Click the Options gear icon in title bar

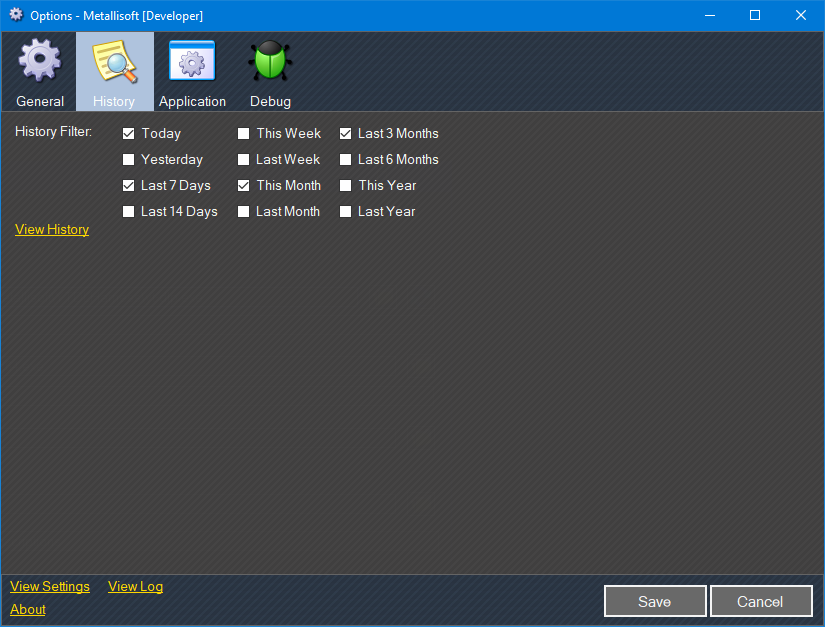point(16,15)
